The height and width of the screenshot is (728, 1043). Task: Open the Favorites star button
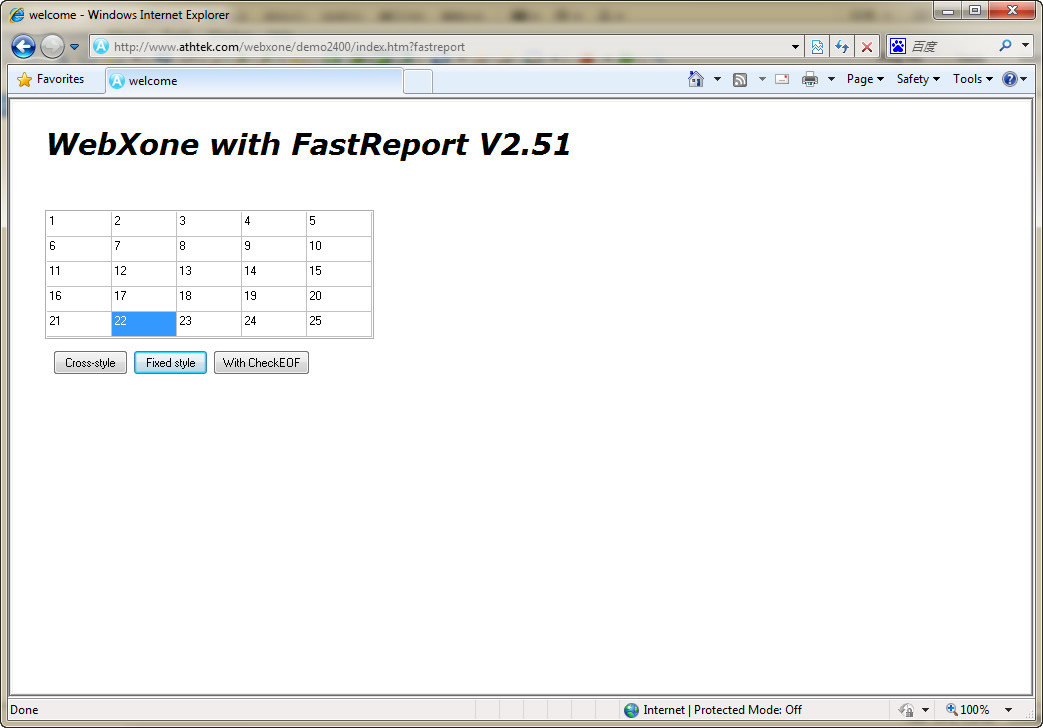pyautogui.click(x=52, y=79)
